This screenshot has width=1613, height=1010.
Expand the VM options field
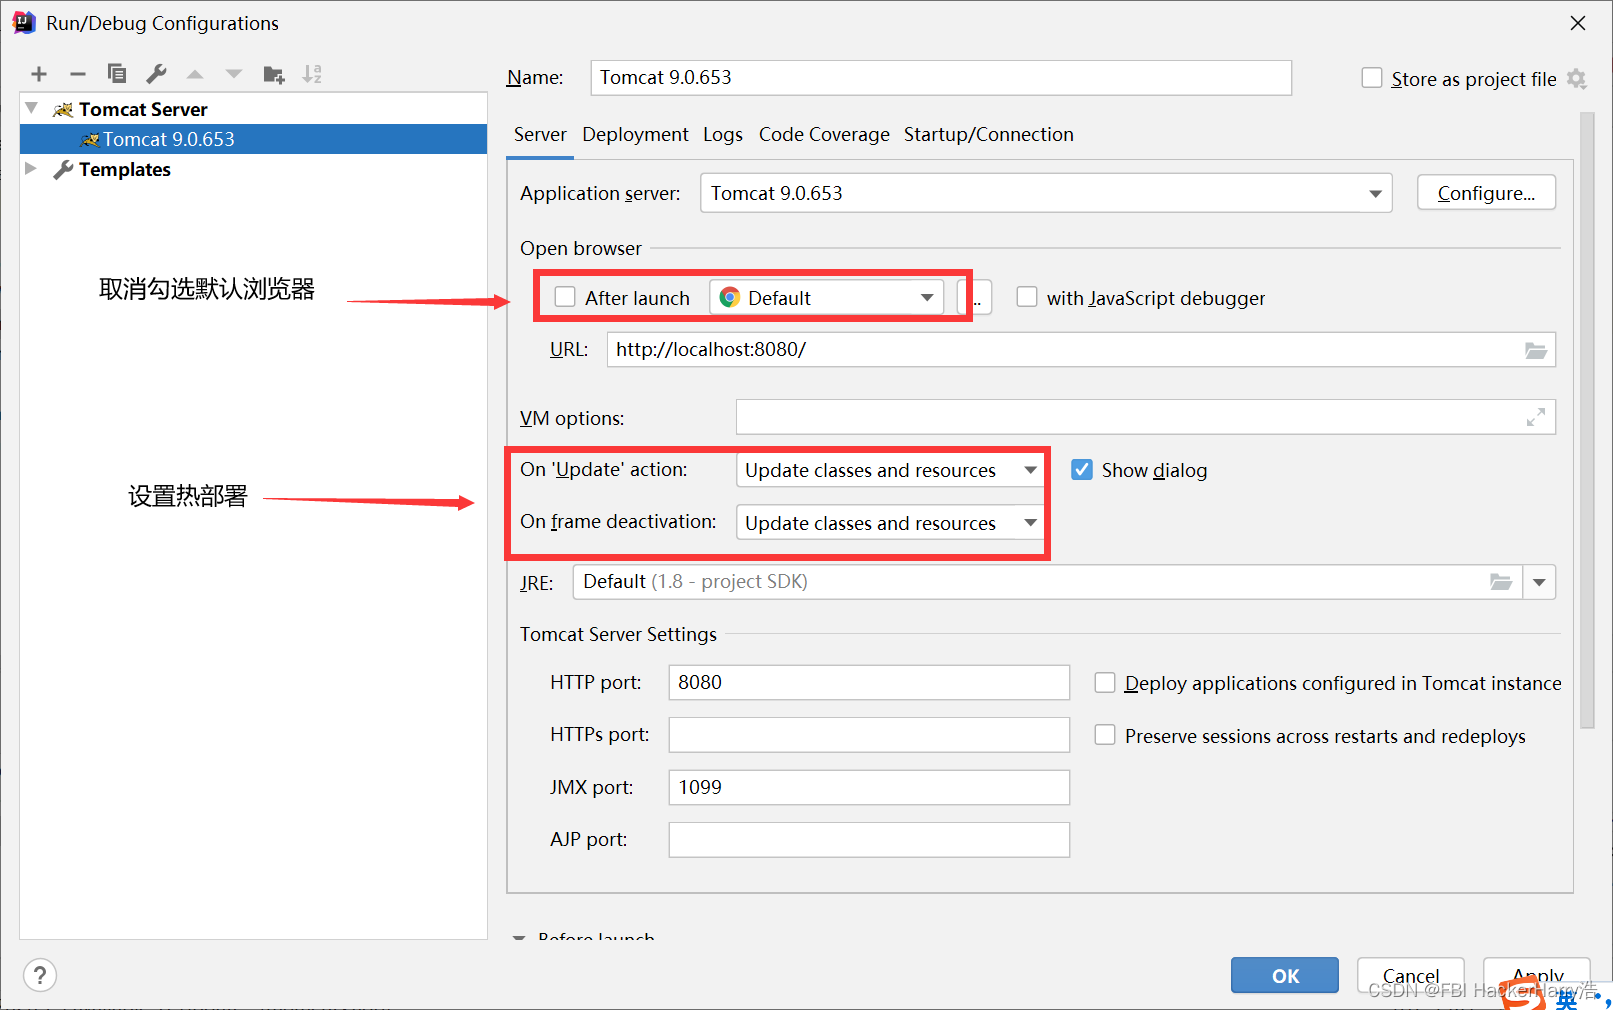(x=1536, y=417)
